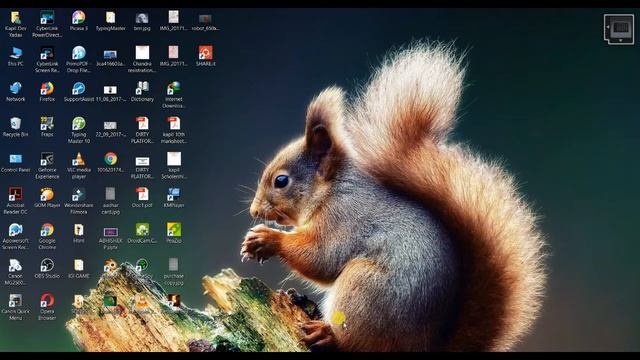
Task: Select the Firefox shortcut
Action: [x=47, y=92]
